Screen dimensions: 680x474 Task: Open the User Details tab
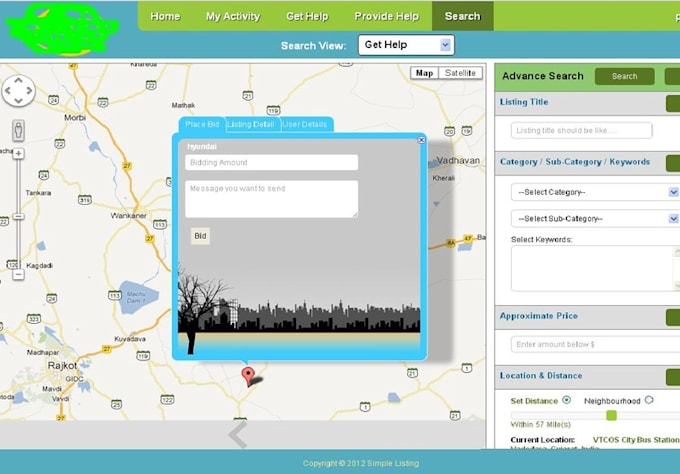(305, 124)
